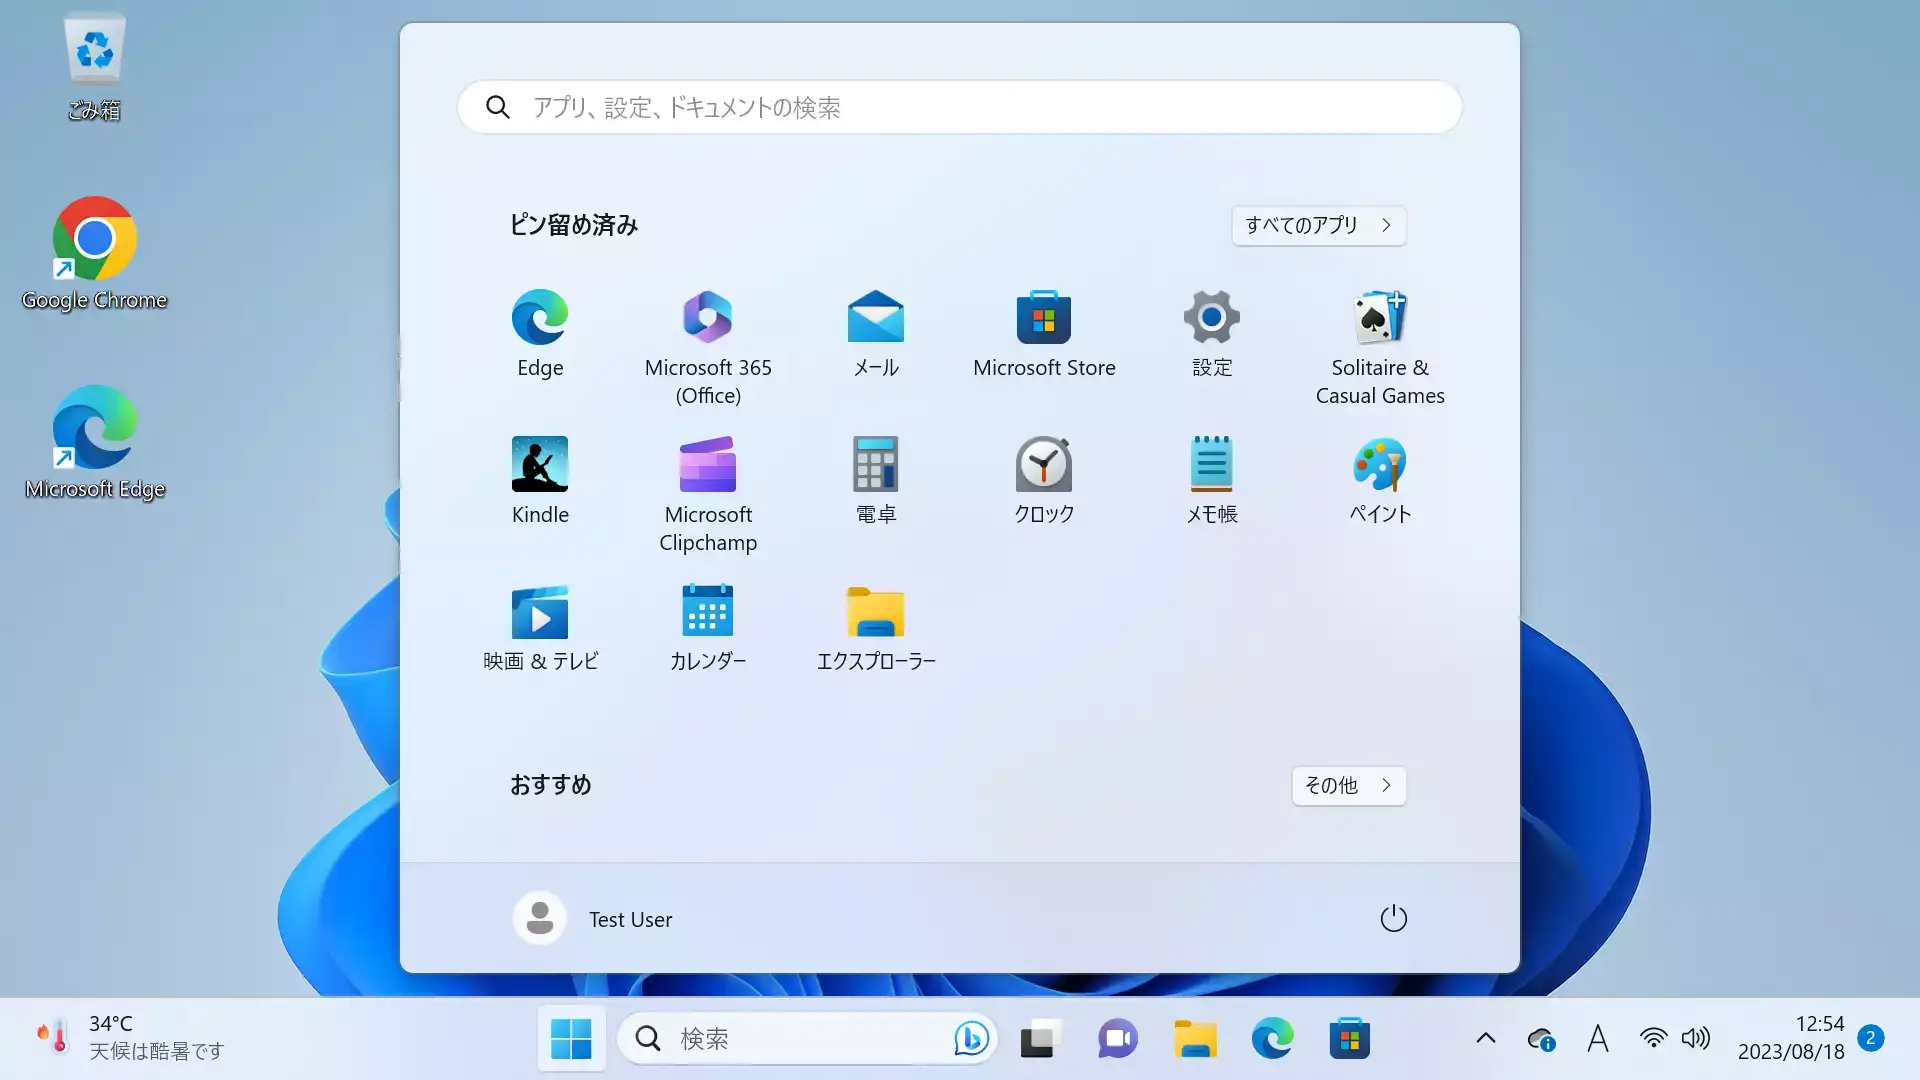Toggle the IME input mode A indicator
The height and width of the screenshot is (1080, 1920).
tap(1598, 1038)
